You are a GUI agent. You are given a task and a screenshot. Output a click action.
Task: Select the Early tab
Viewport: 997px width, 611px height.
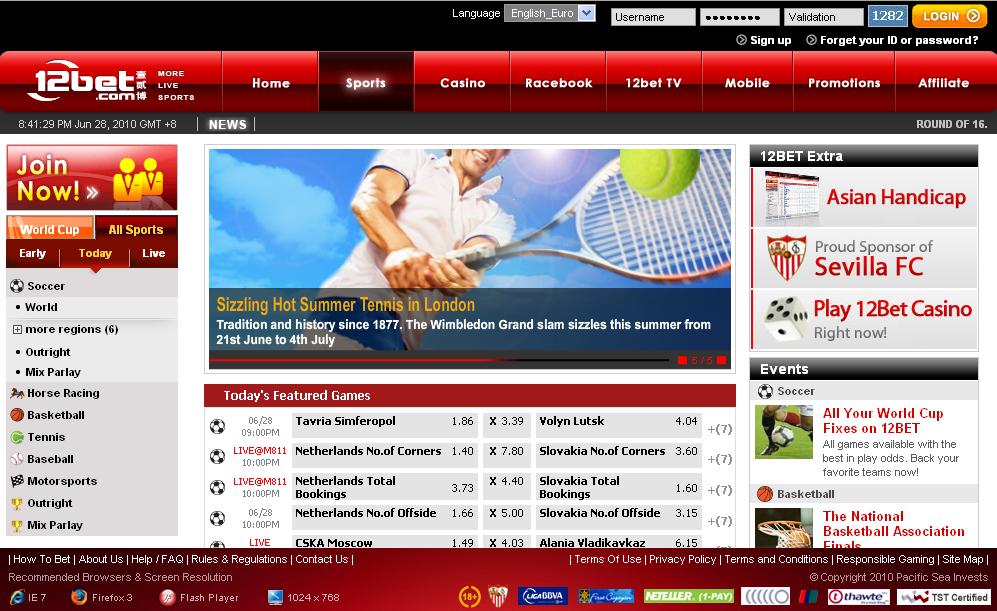pyautogui.click(x=32, y=254)
